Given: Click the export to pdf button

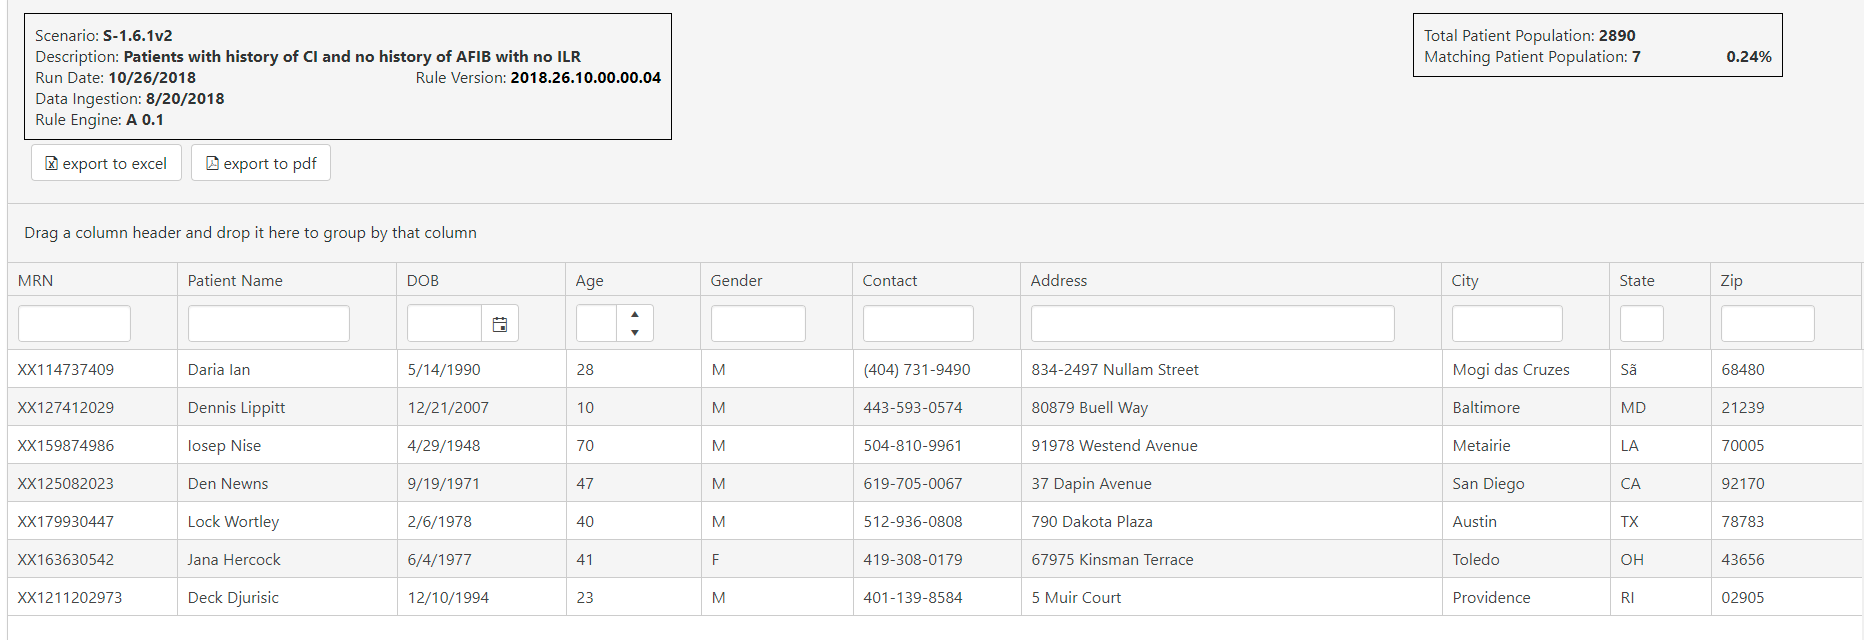Looking at the screenshot, I should [261, 163].
